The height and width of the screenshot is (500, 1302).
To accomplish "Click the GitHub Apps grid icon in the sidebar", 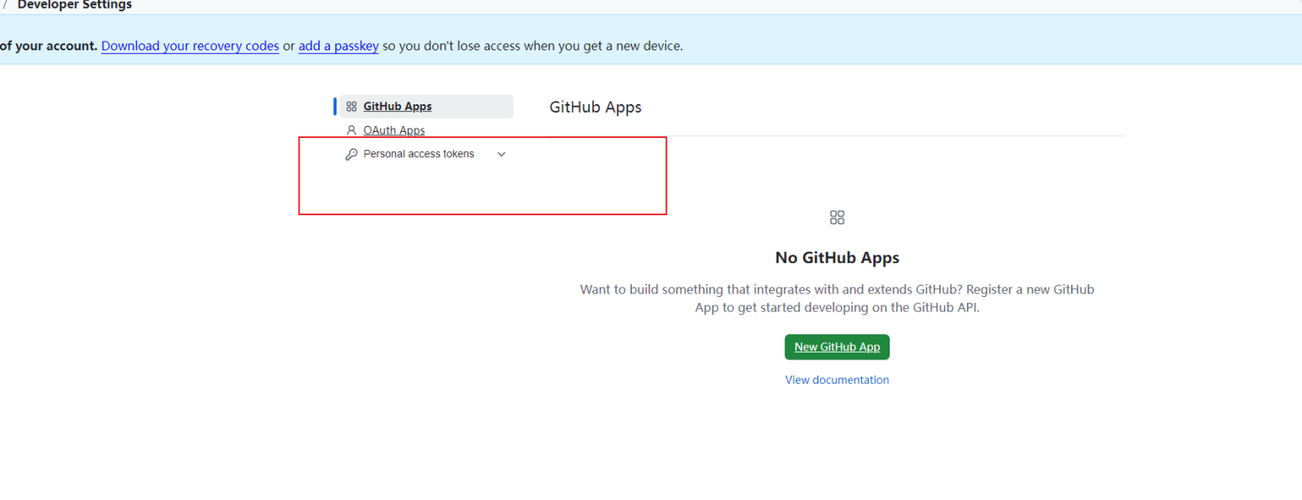I will point(351,106).
